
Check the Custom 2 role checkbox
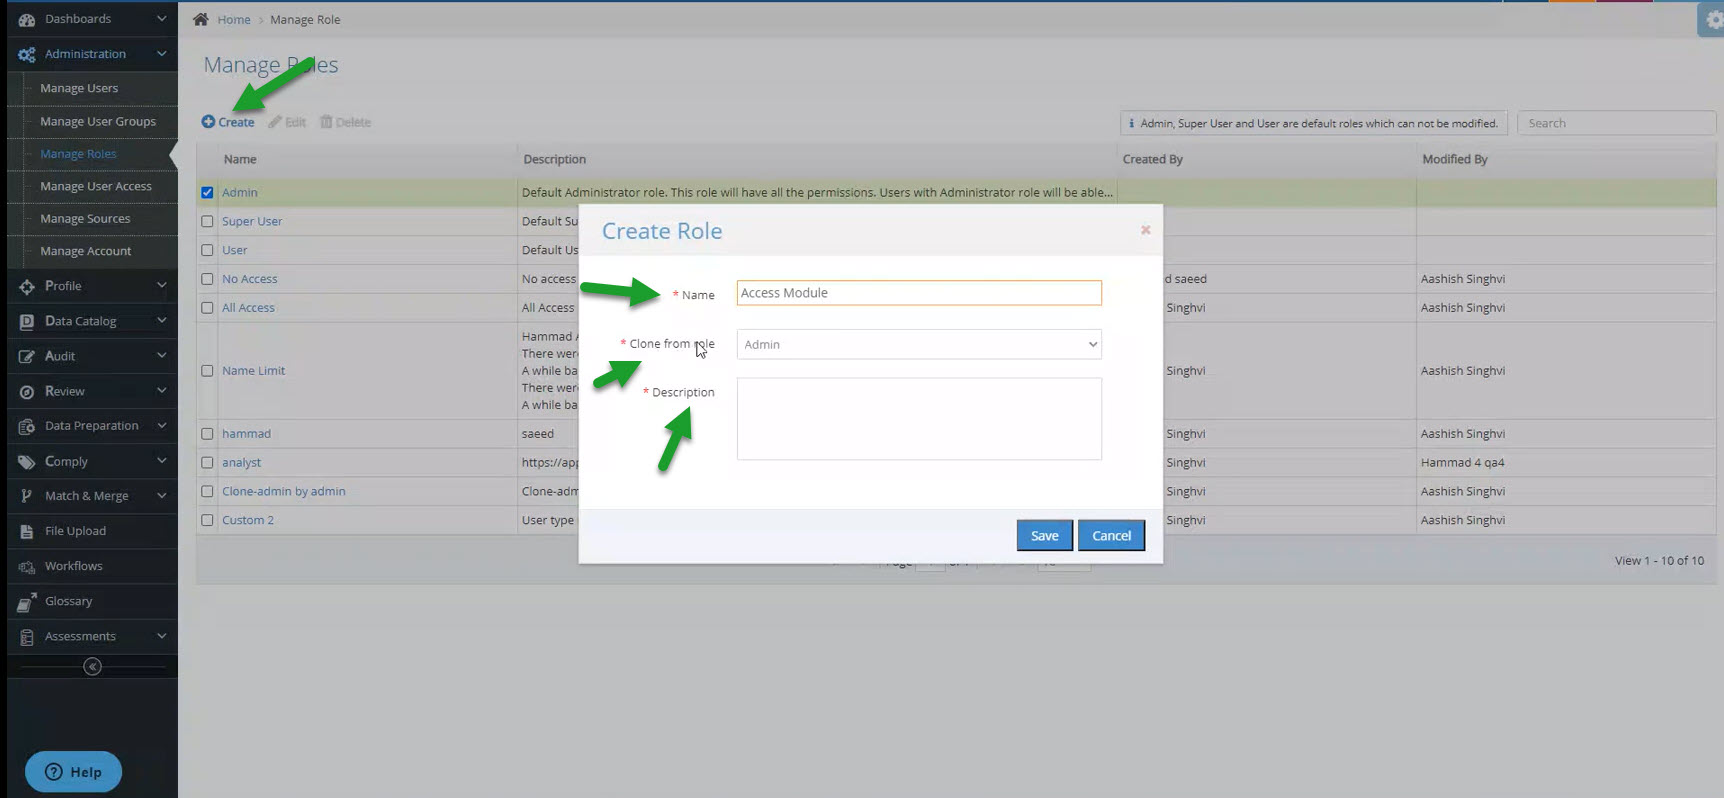207,520
